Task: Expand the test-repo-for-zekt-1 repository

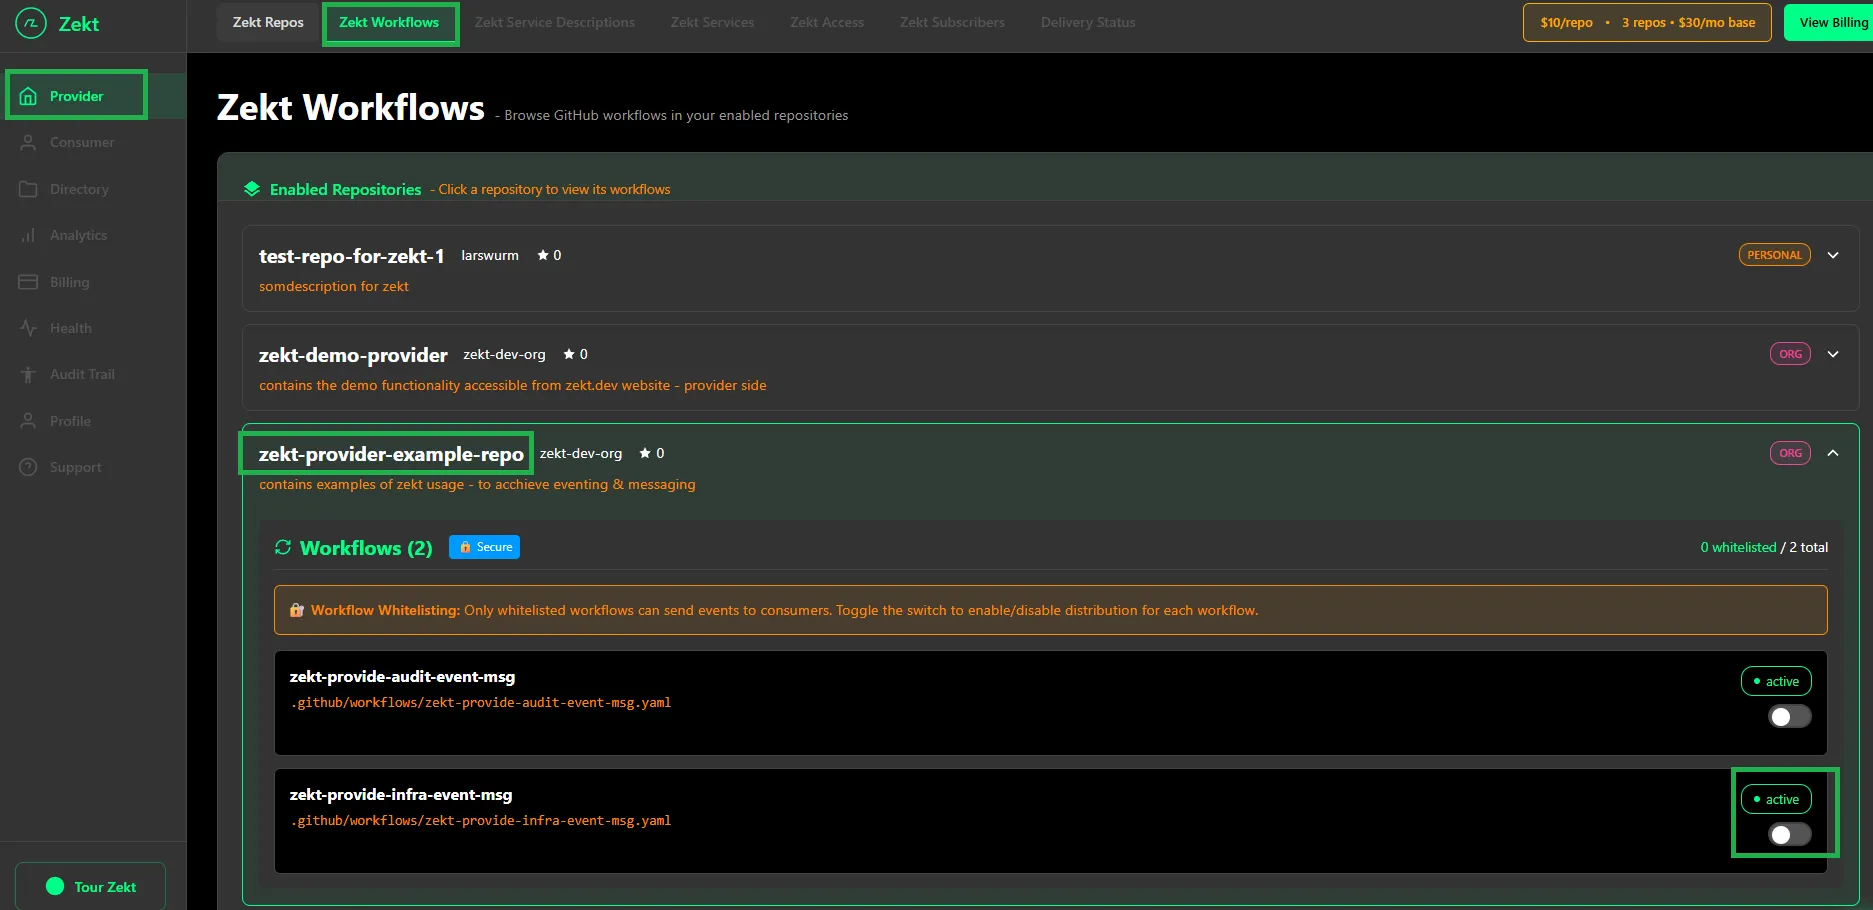Action: [1834, 255]
